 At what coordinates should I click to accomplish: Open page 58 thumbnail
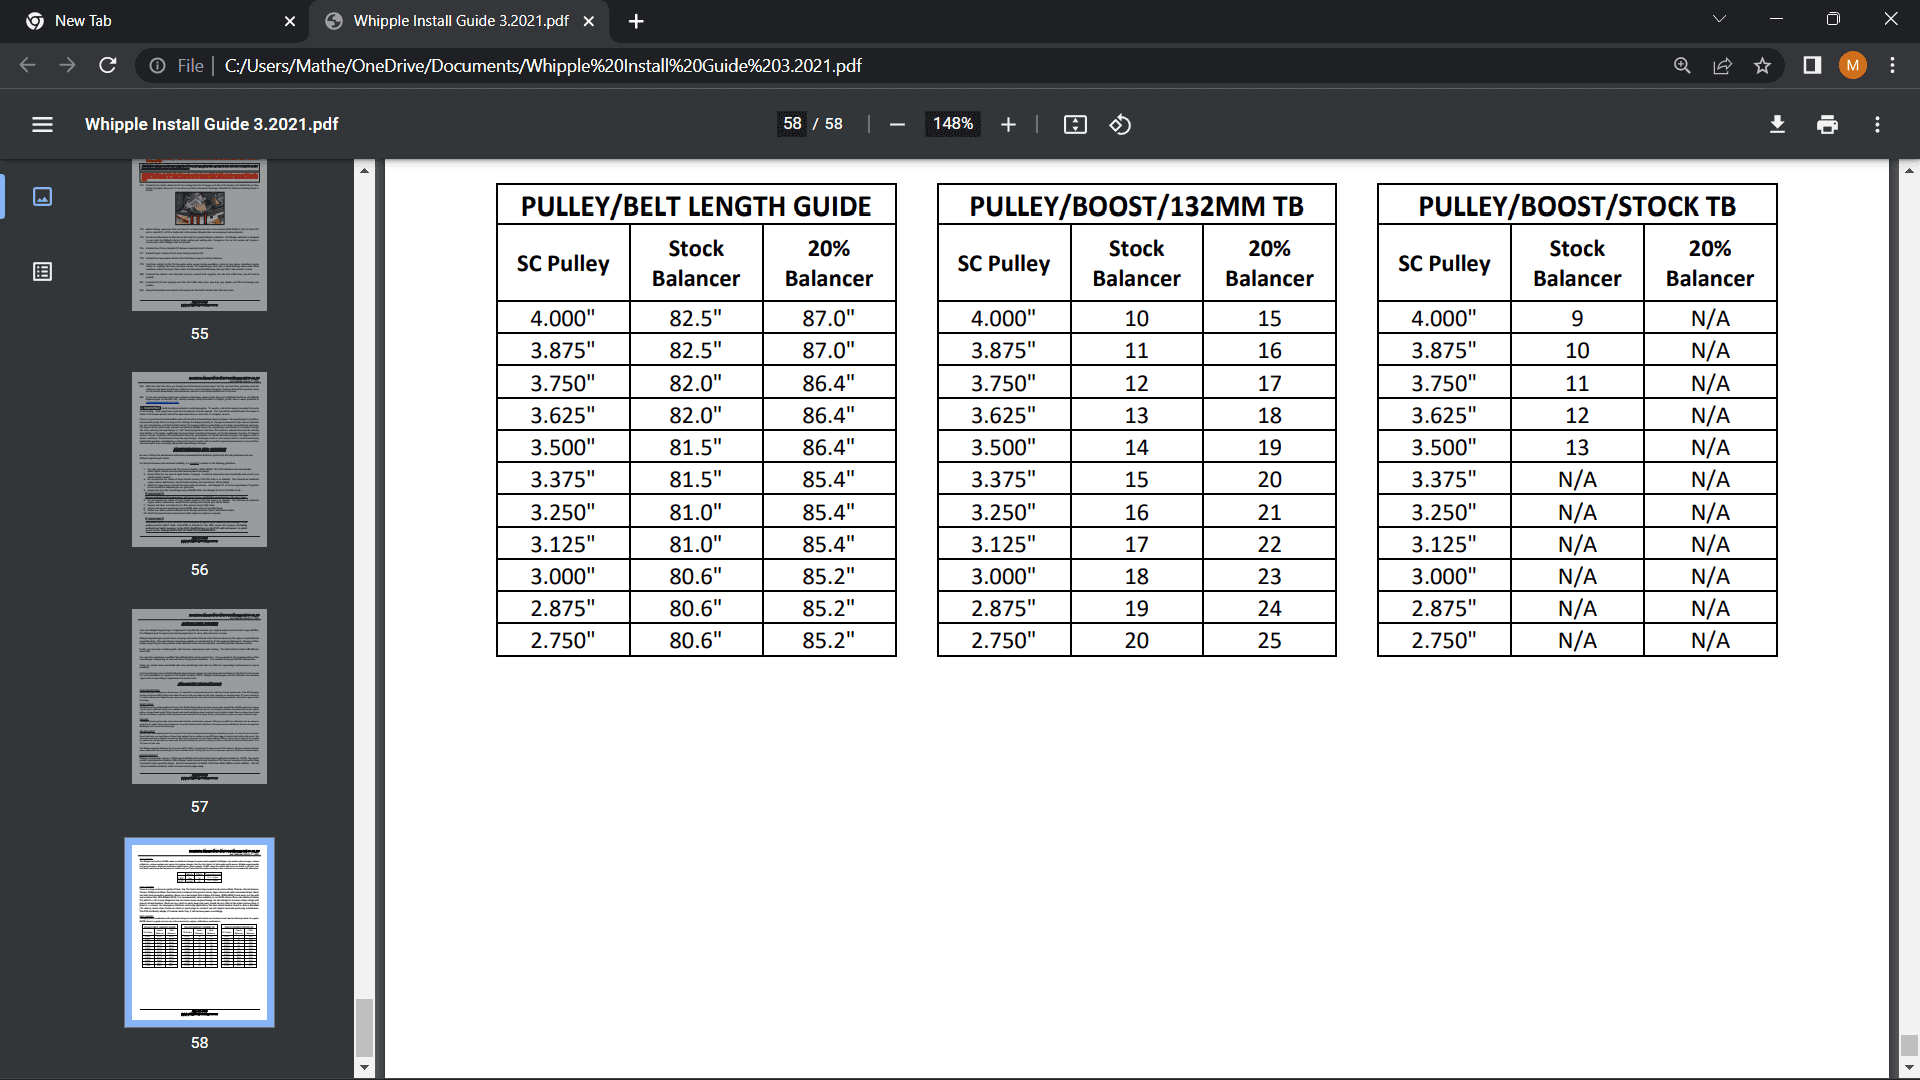click(x=199, y=932)
